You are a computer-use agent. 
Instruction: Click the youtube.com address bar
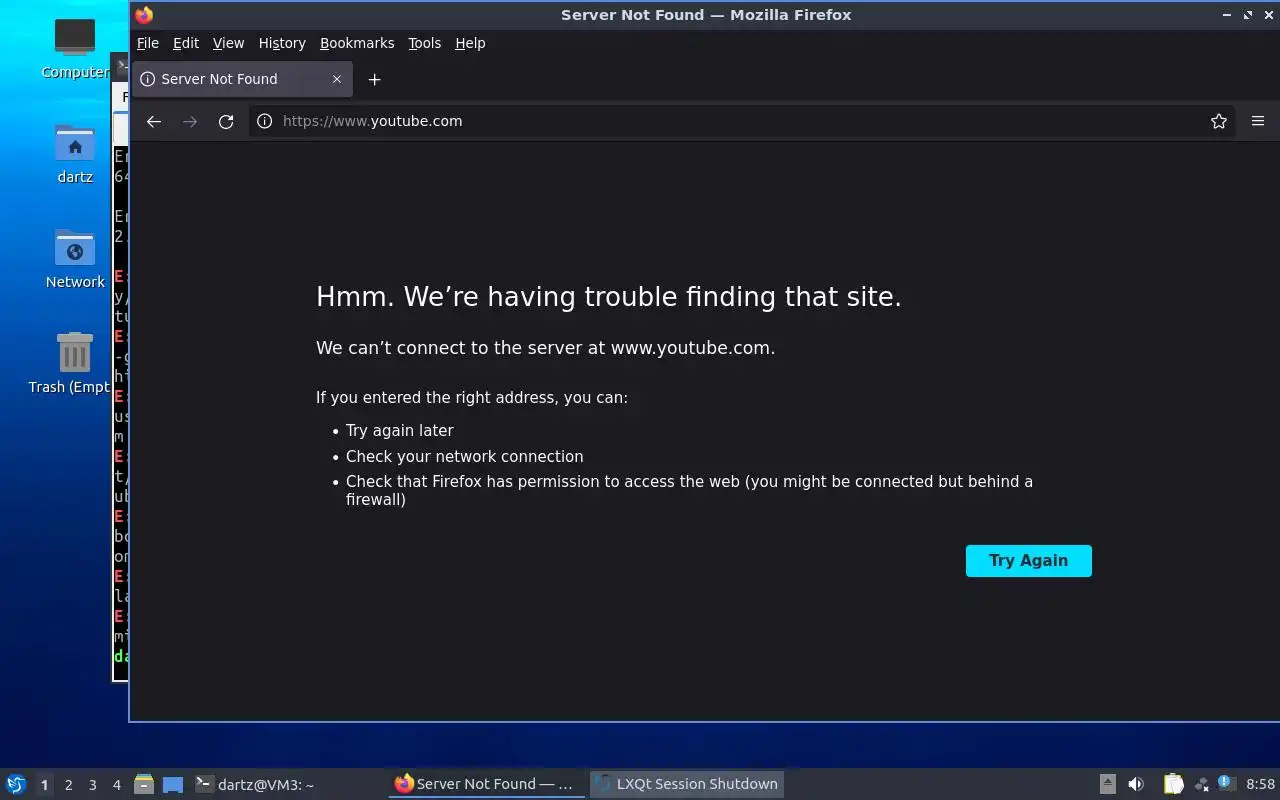(740, 121)
